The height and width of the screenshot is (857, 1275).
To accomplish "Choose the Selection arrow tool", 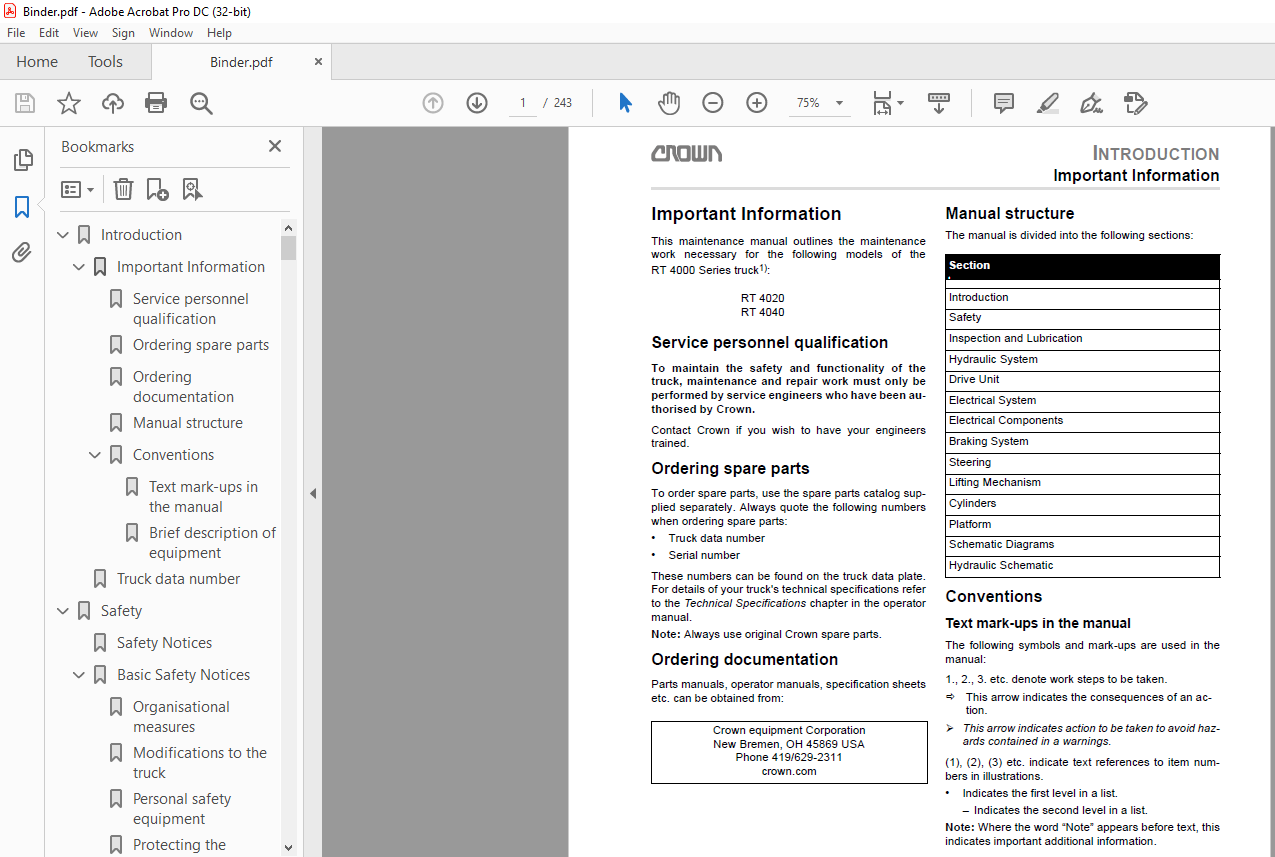I will [625, 103].
